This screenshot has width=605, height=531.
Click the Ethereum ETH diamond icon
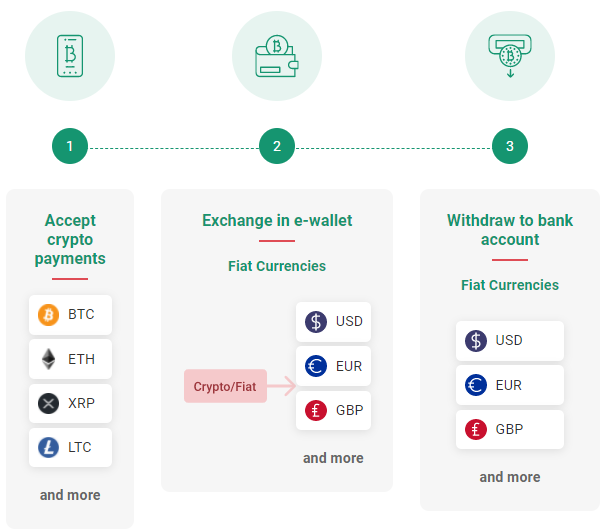[48, 359]
